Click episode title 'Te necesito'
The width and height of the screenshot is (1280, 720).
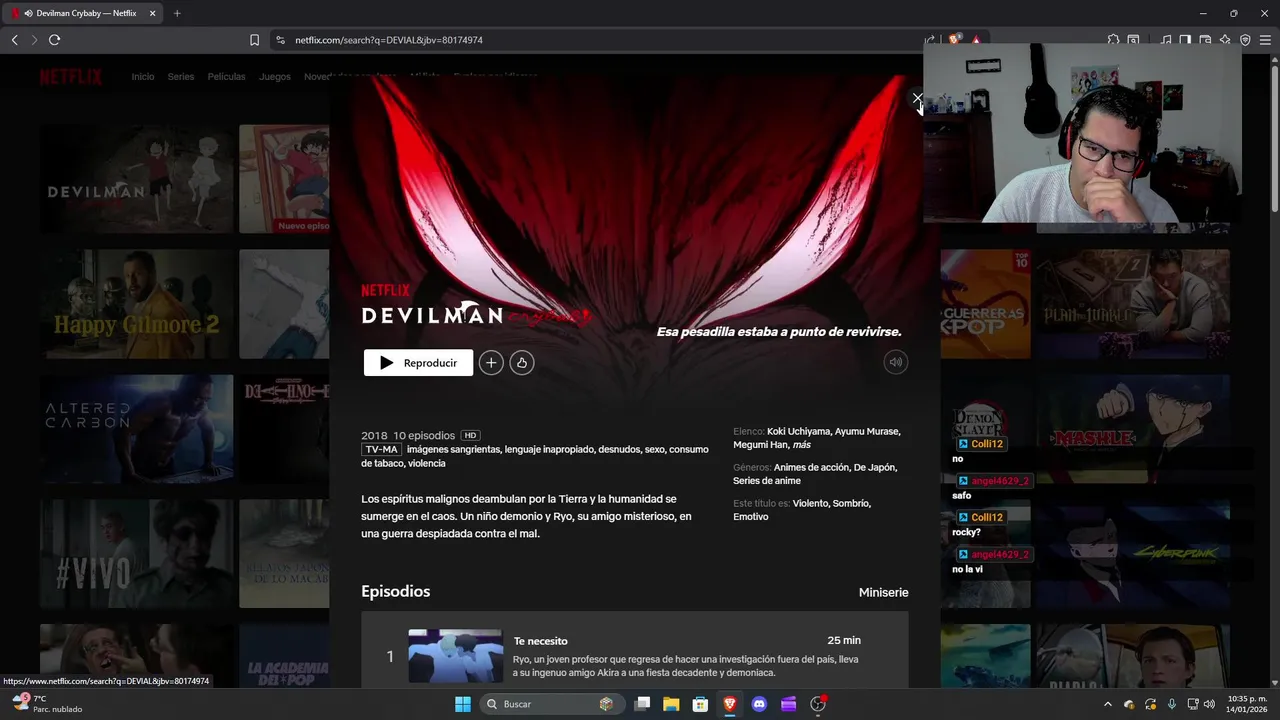(540, 641)
